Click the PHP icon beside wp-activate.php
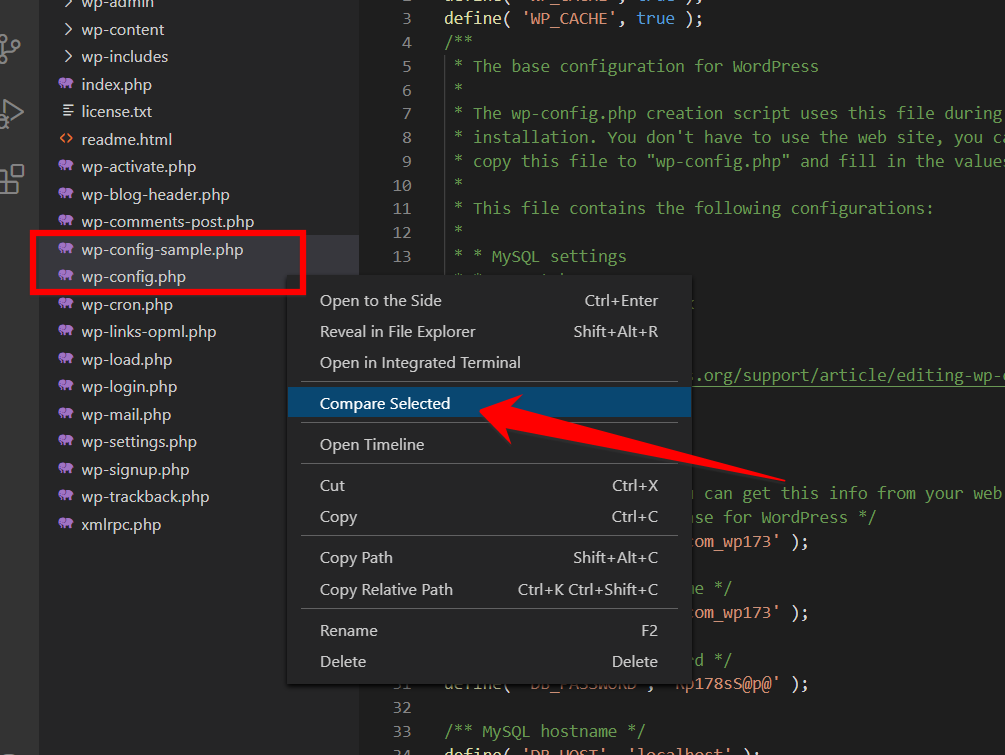Screen dimensions: 1005x755 pos(65,165)
